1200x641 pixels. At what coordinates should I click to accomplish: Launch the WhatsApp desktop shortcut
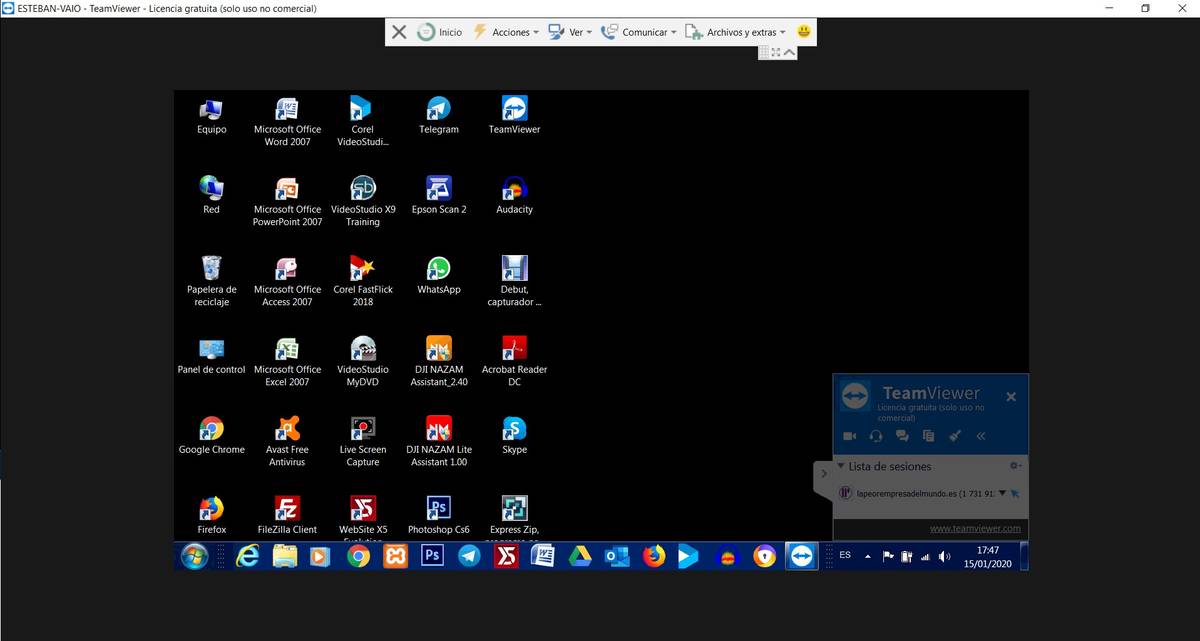[x=438, y=276]
